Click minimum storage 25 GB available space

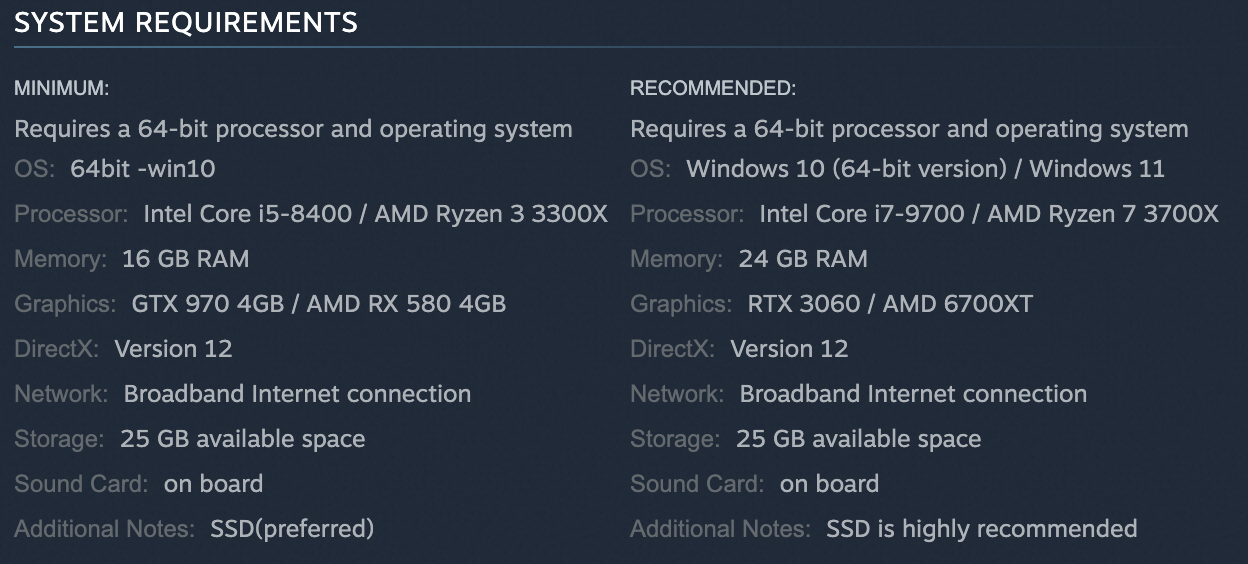point(242,439)
